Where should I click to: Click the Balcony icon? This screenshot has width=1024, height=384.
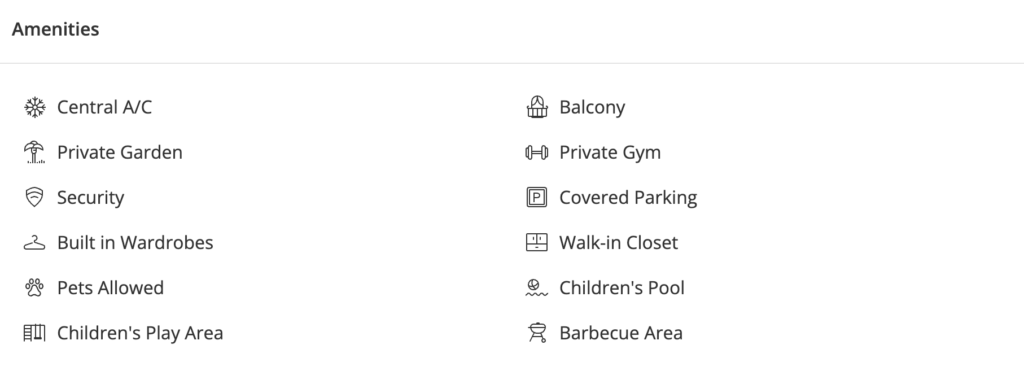point(537,107)
